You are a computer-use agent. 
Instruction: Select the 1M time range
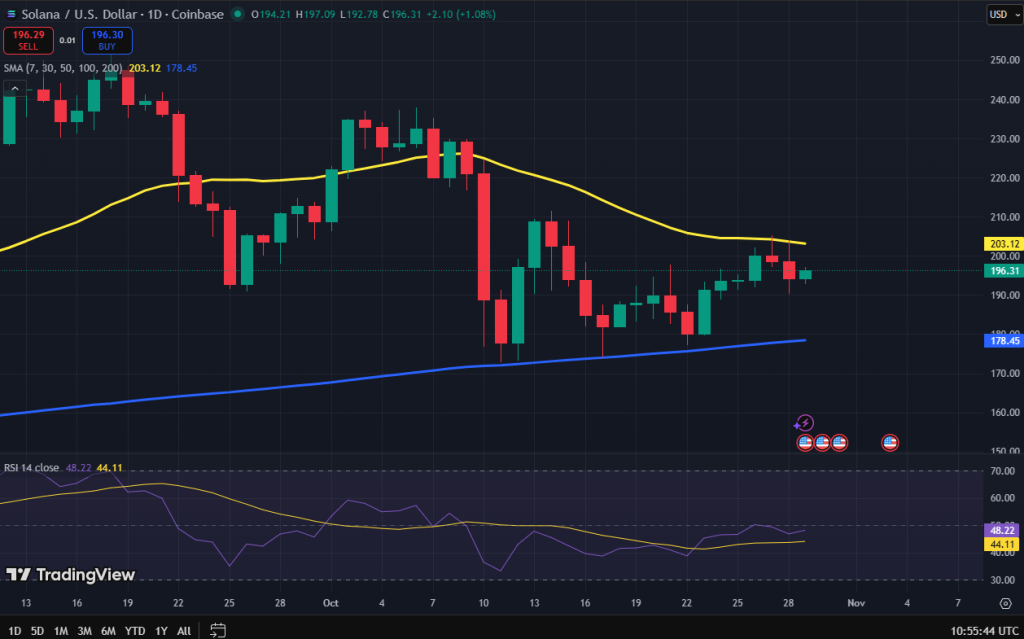pos(61,631)
